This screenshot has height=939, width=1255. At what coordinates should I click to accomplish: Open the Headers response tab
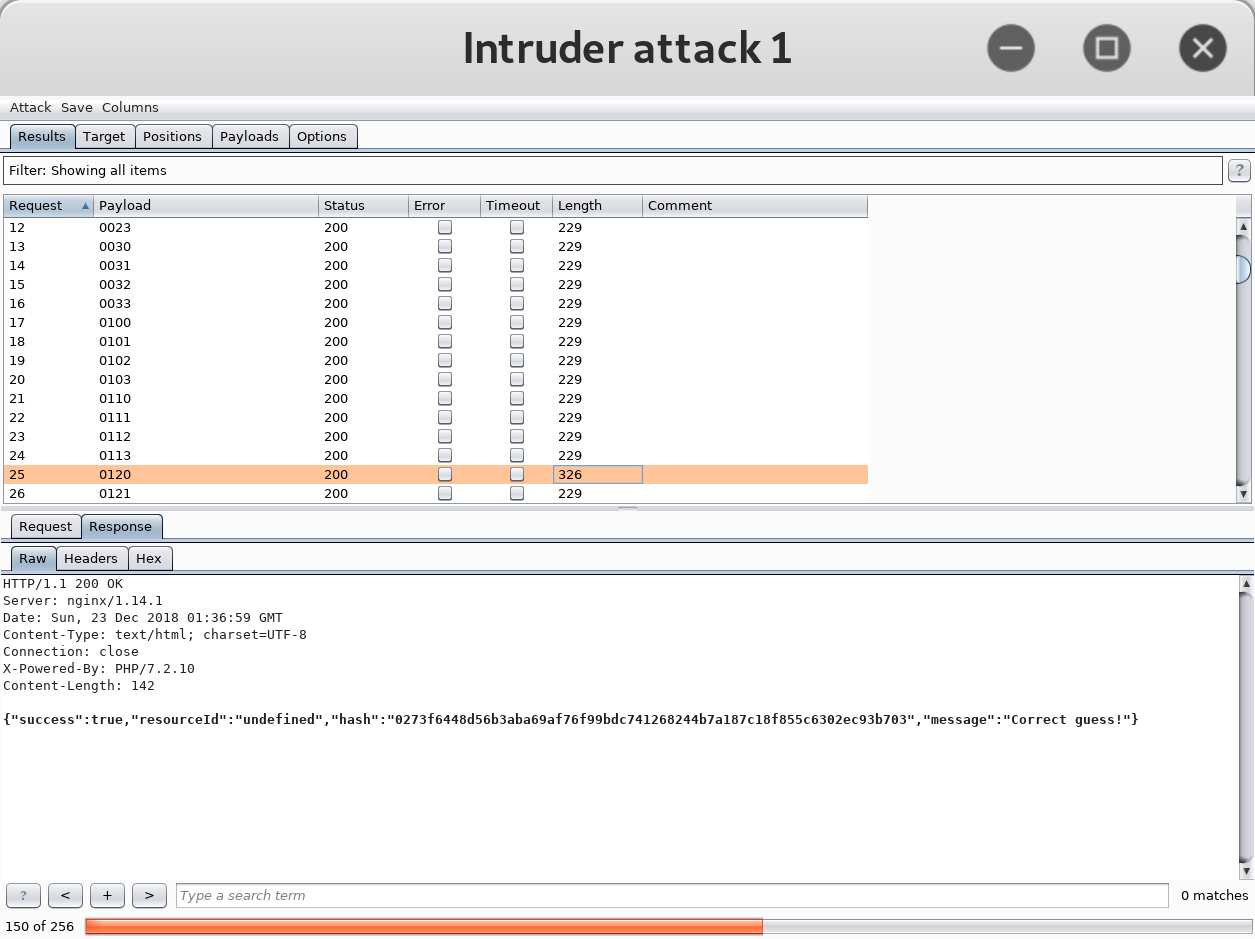coord(91,559)
